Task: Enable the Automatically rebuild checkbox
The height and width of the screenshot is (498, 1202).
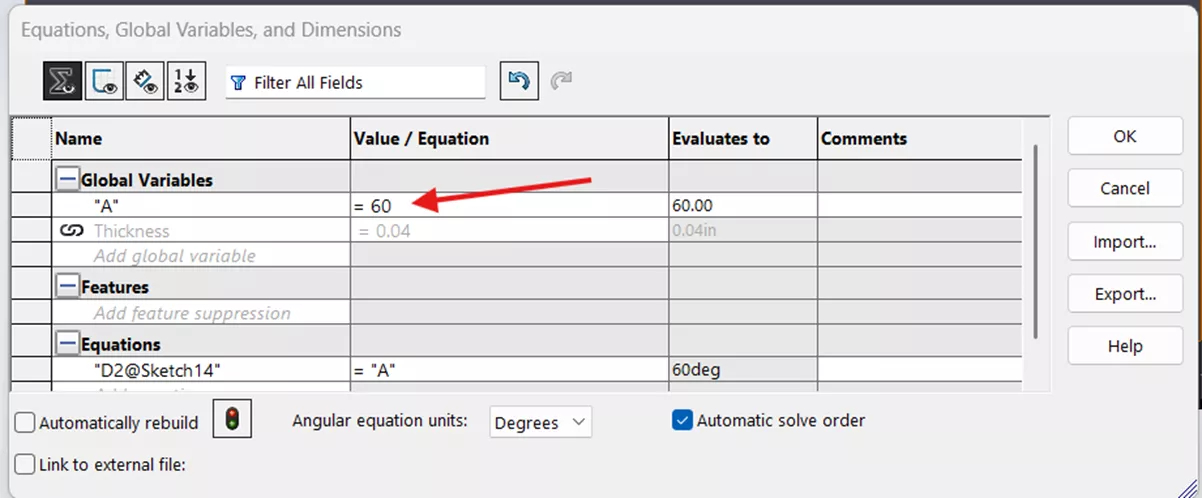Action: pos(26,423)
